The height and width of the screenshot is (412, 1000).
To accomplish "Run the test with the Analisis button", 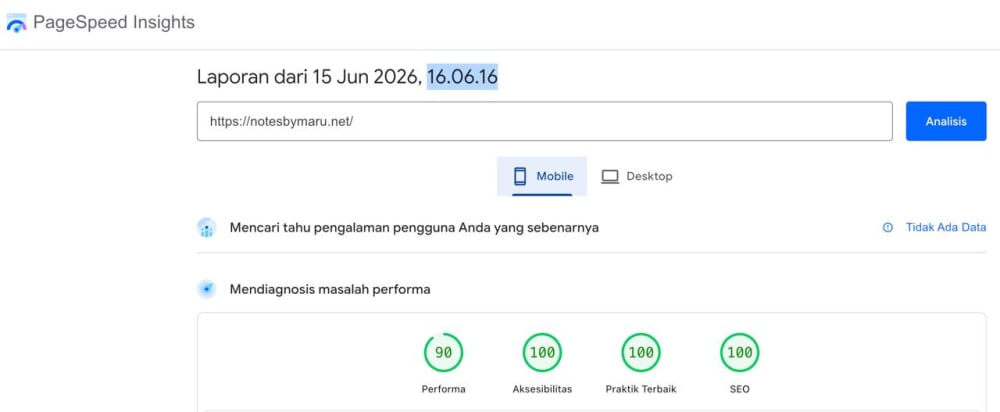I will tap(946, 121).
